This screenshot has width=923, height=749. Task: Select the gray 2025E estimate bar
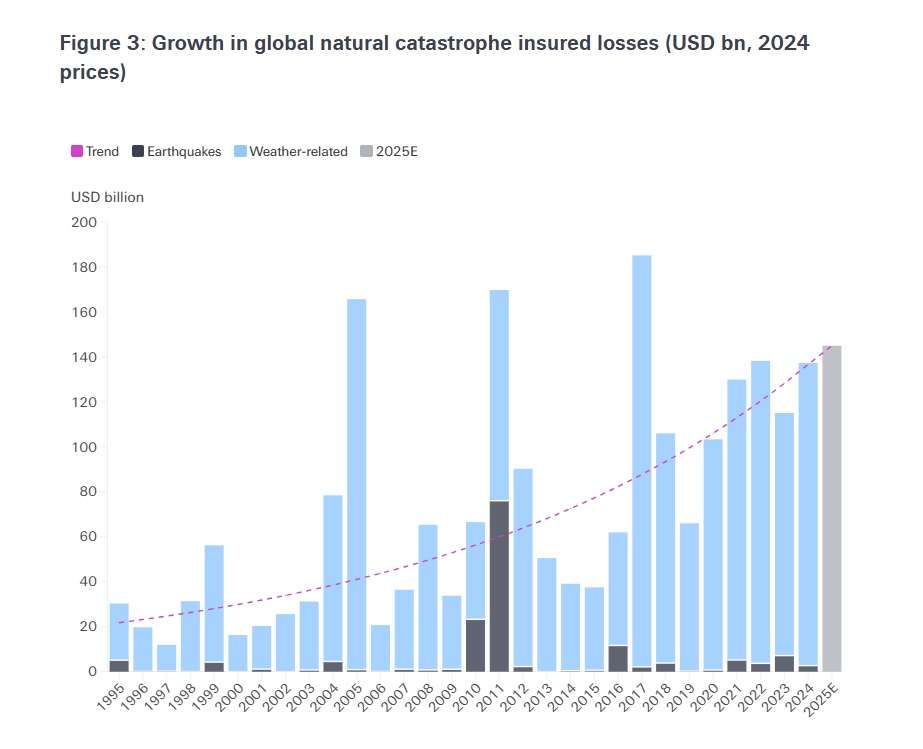coord(832,508)
